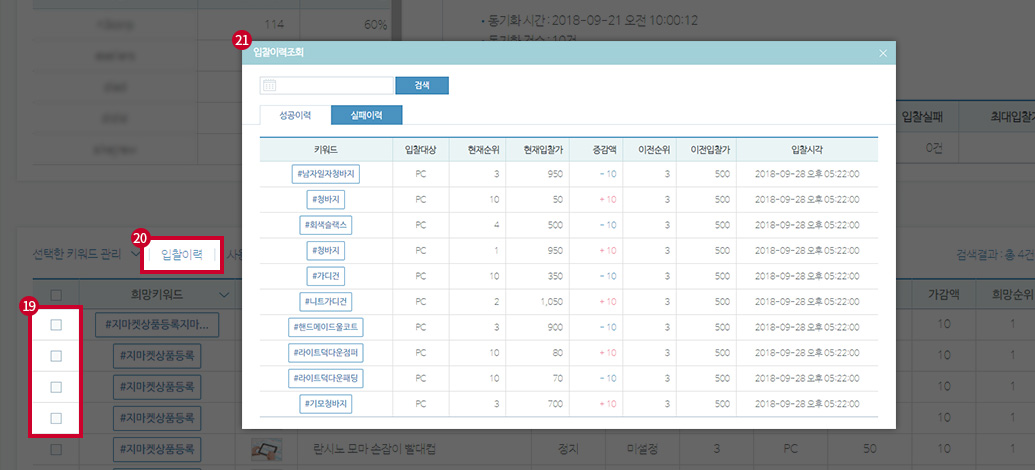
Task: Check the box for 란시노 모마 row
Action: pos(56,450)
